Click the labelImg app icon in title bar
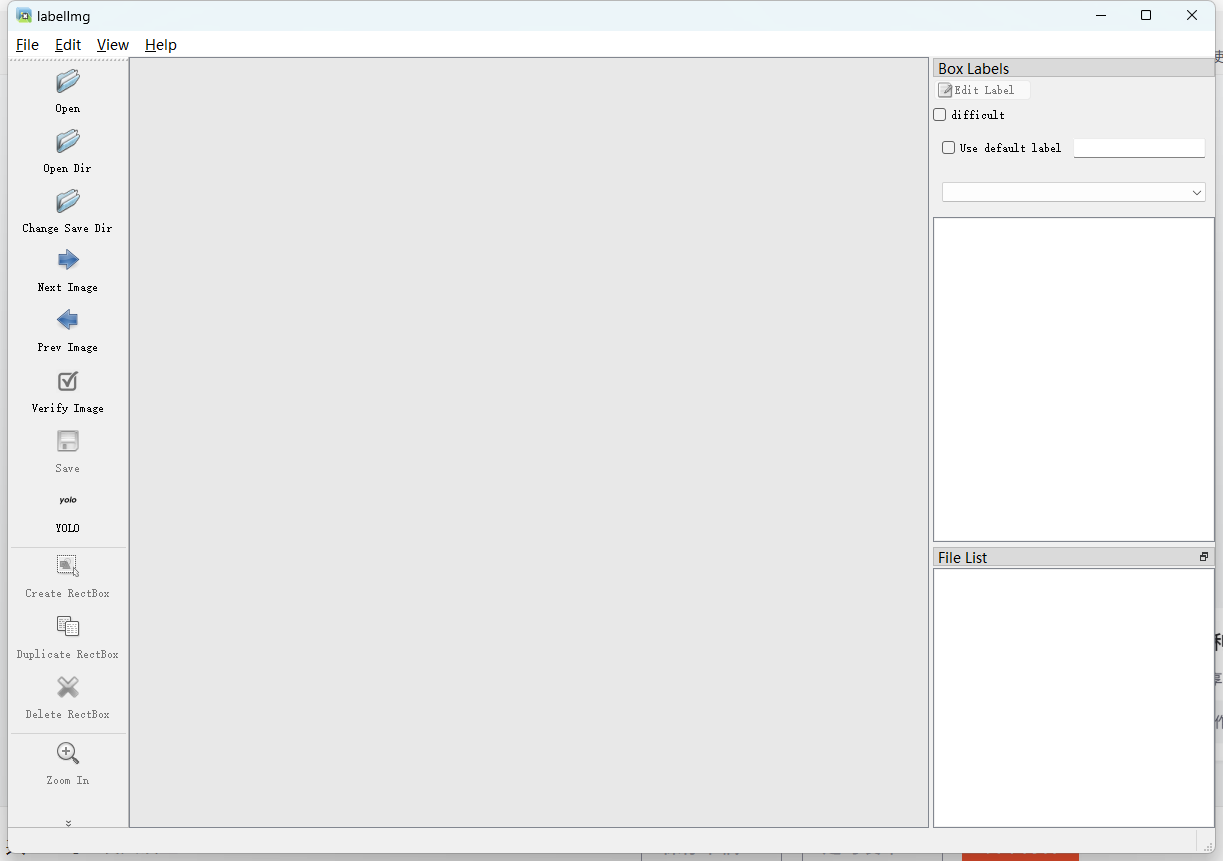 click(24, 16)
